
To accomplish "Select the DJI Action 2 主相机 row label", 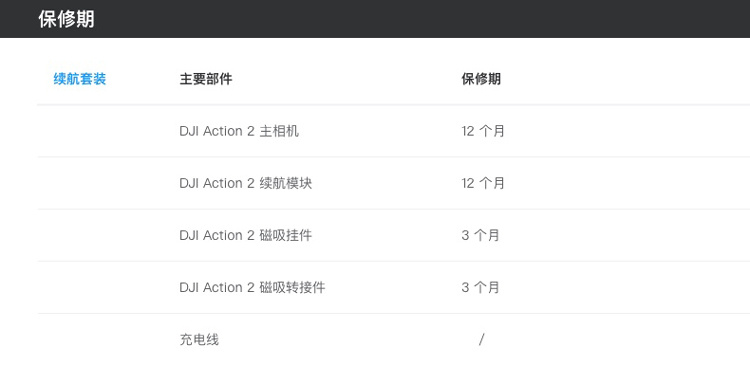I will 239,131.
